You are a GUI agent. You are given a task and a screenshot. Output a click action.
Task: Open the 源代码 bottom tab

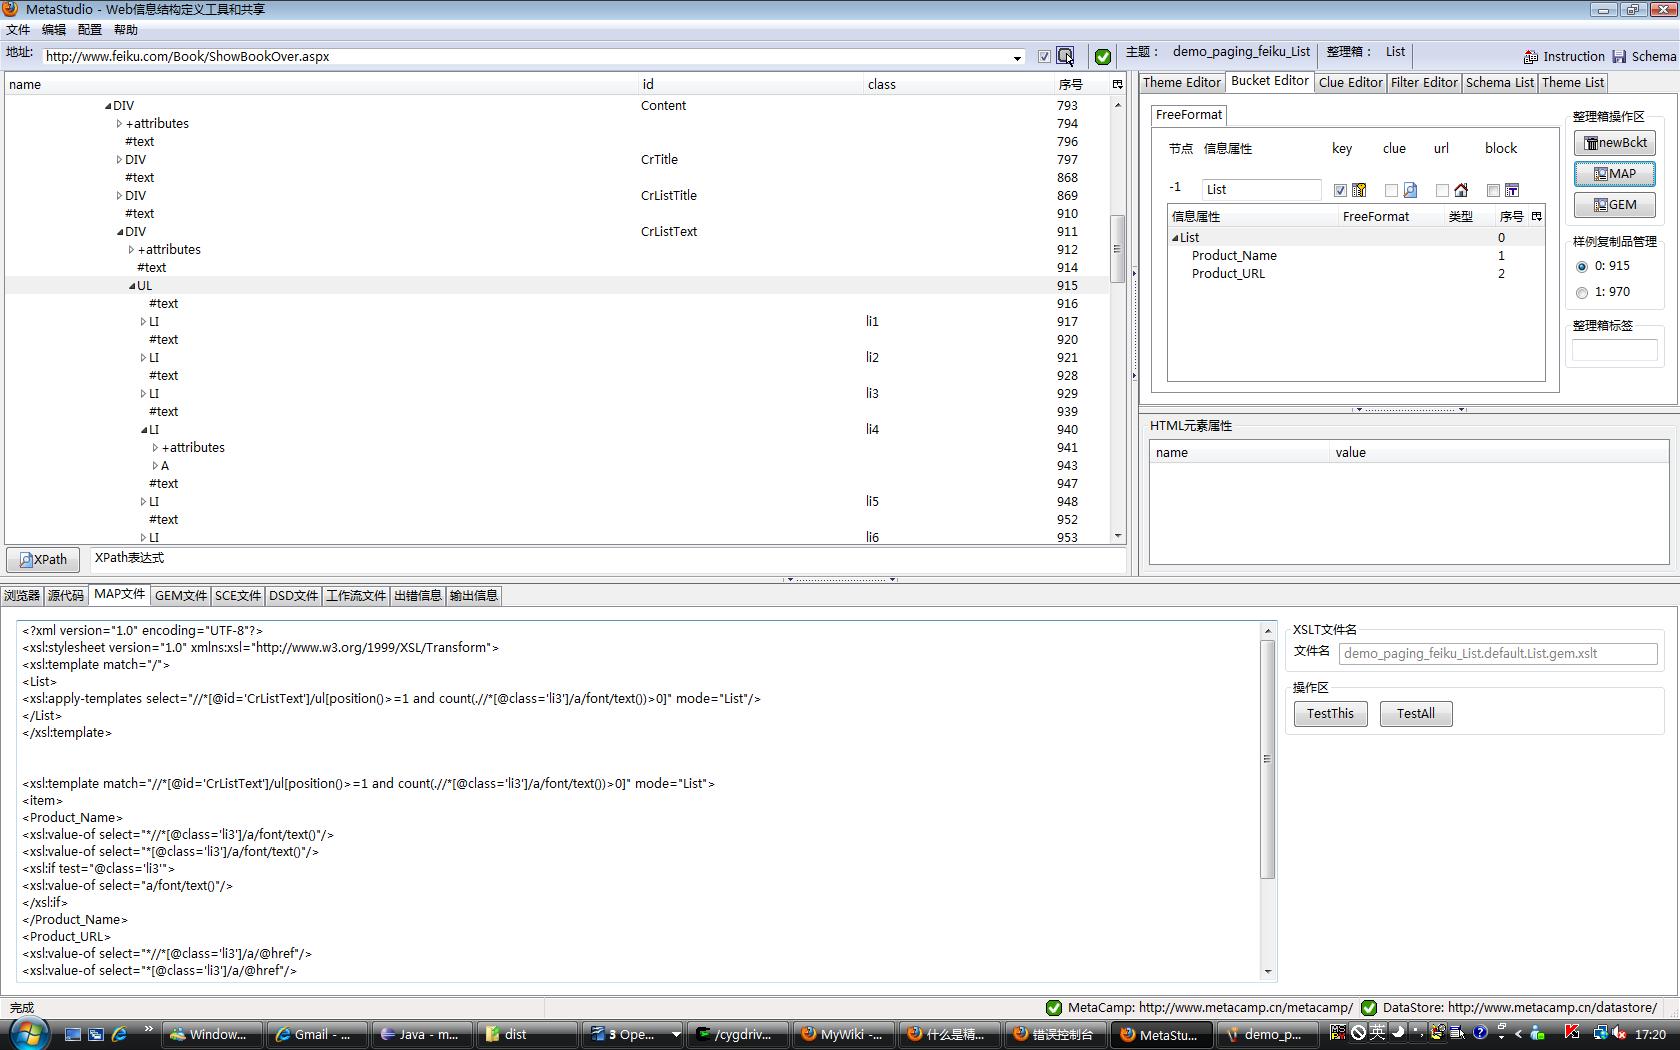(66, 596)
